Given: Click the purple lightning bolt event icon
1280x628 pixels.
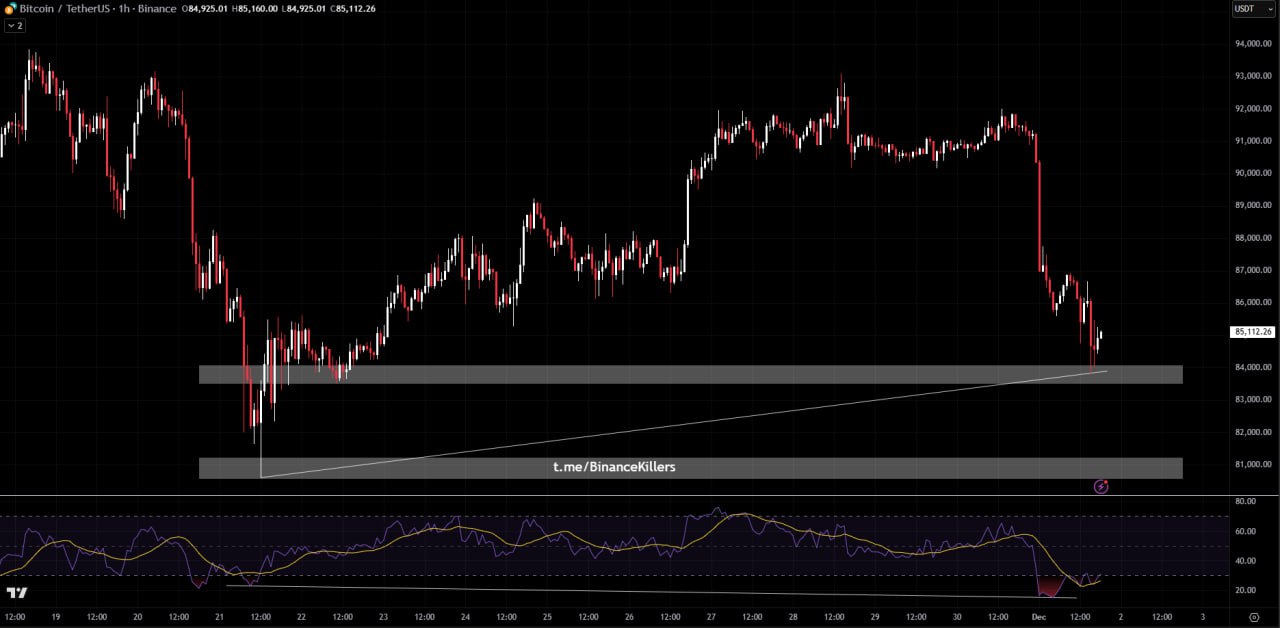Looking at the screenshot, I should [1101, 487].
